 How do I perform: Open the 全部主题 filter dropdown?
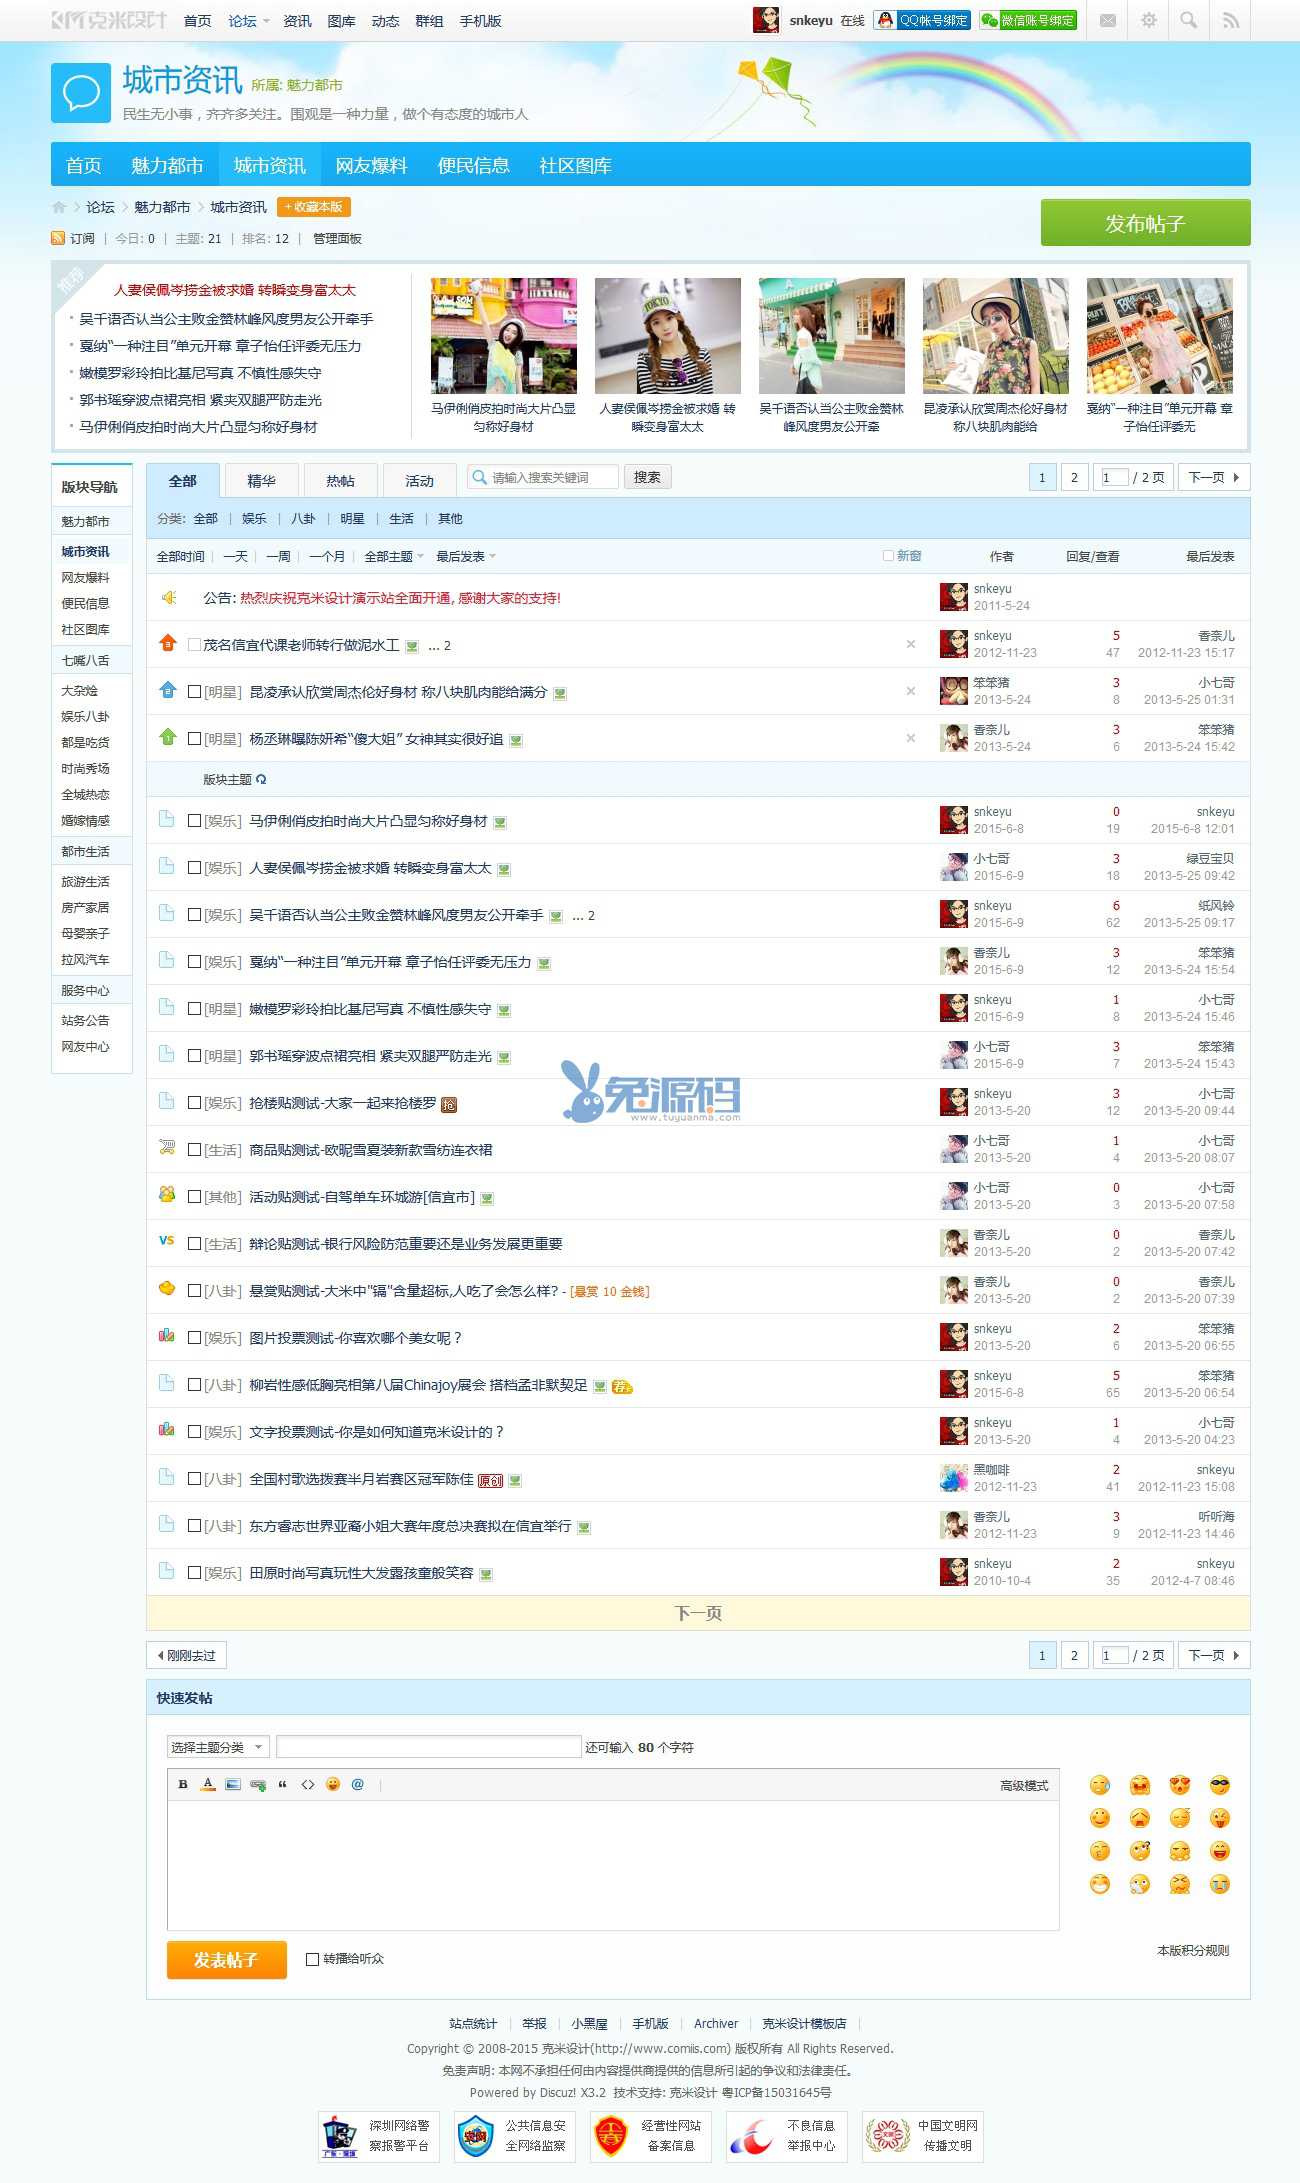tap(394, 556)
